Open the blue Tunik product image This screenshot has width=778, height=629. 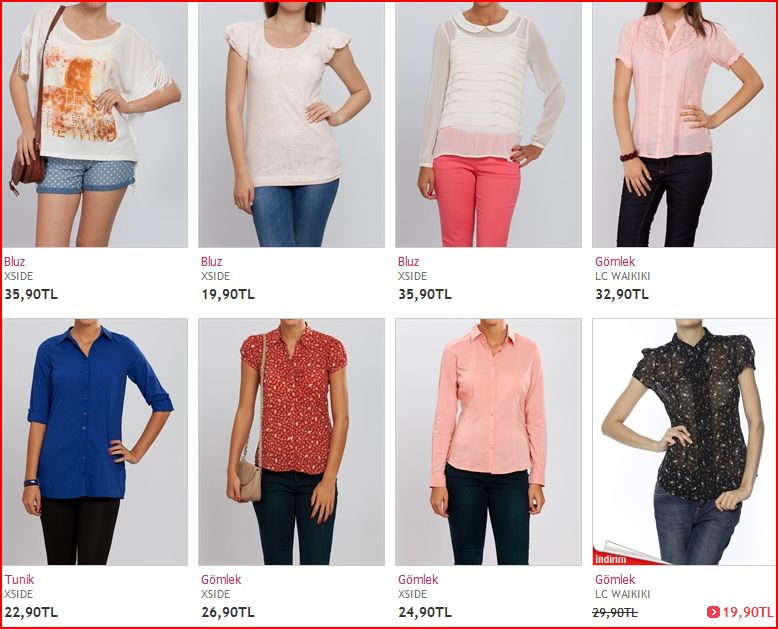[x=95, y=441]
